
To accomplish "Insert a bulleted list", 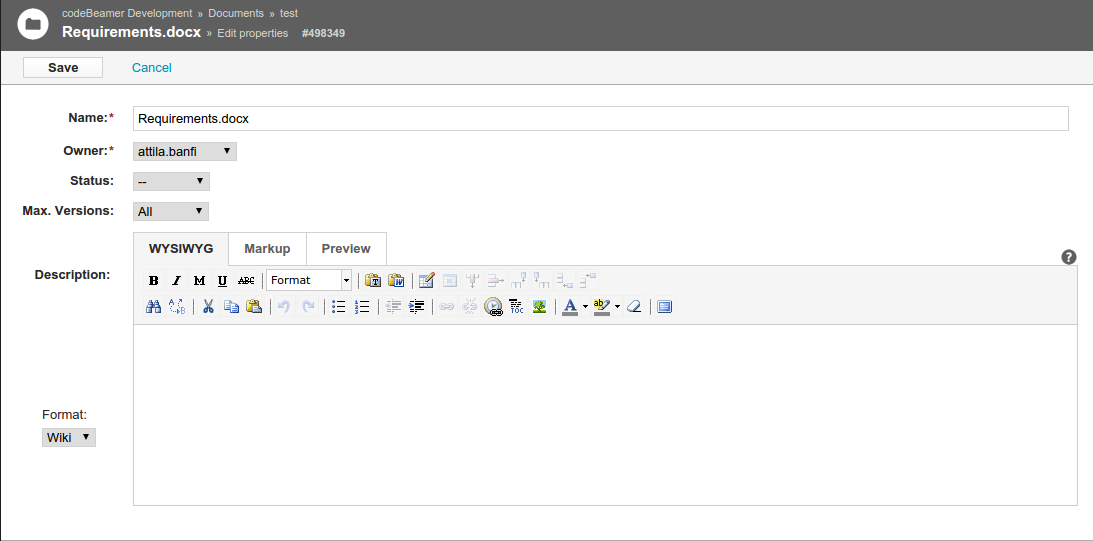I will 339,306.
